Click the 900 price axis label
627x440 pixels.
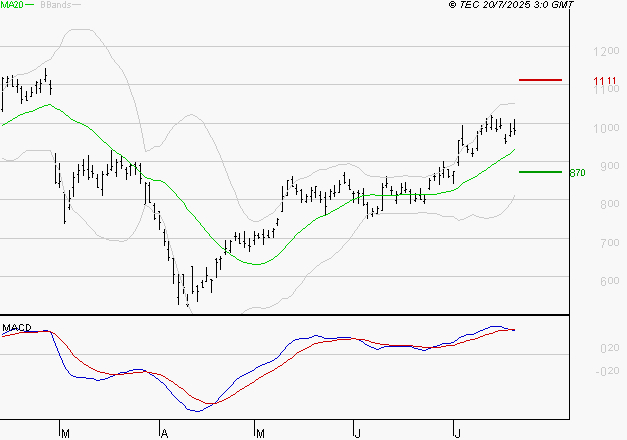point(610,166)
